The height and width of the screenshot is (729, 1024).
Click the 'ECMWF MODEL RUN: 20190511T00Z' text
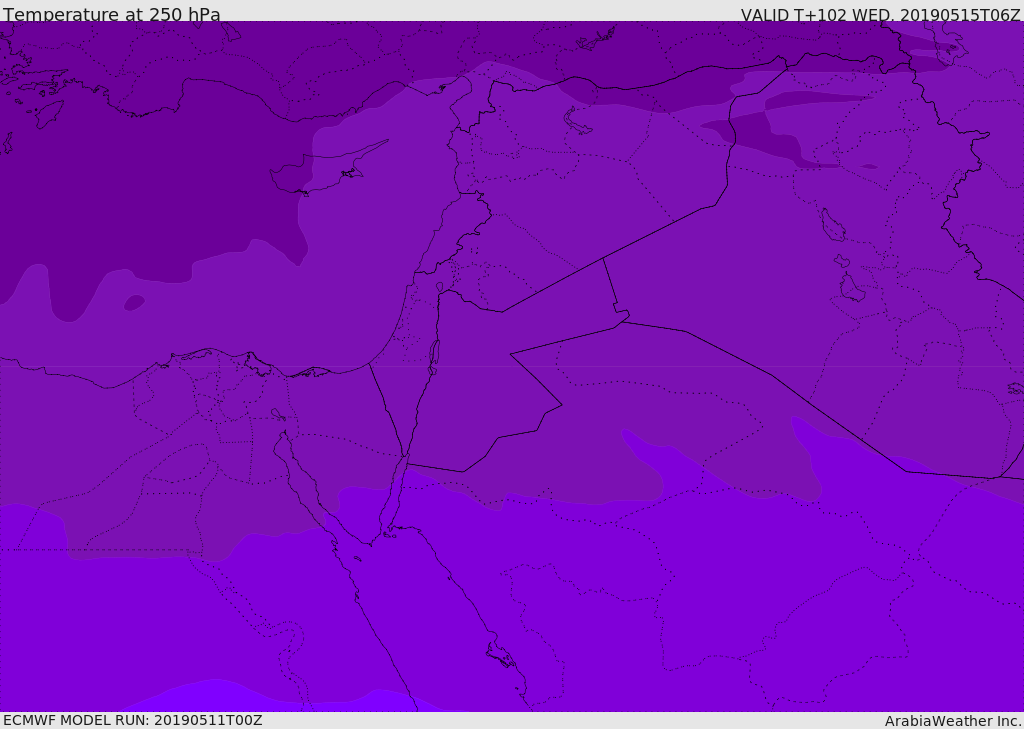pyautogui.click(x=133, y=721)
